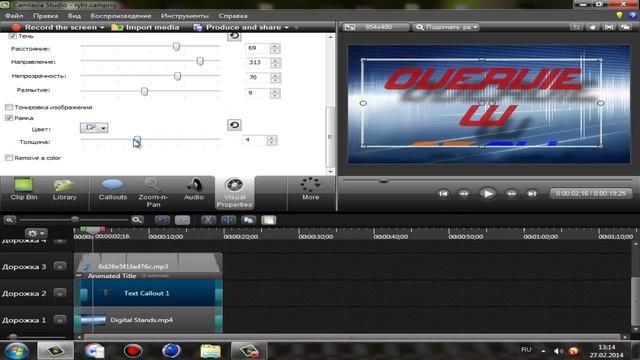Viewport: 640px width, 360px height.
Task: Click the timeline Copy icon
Action: coord(248,220)
